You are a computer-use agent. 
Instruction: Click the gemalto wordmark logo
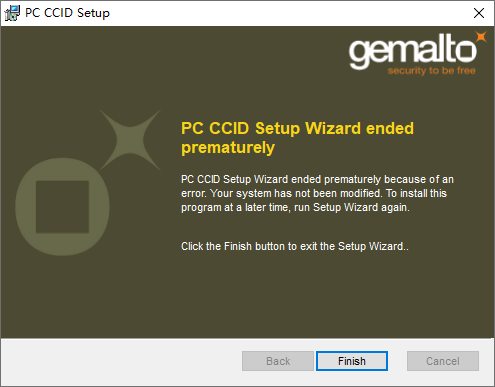tap(413, 51)
